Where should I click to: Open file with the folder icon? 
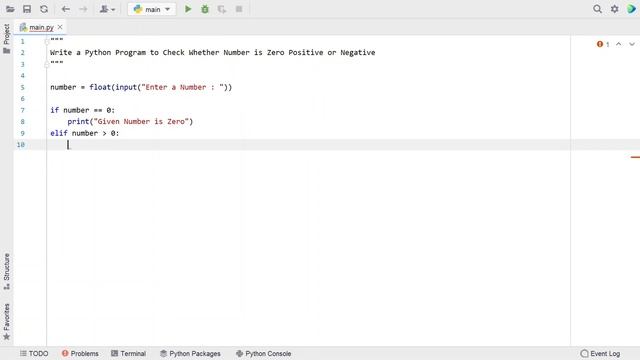(x=10, y=9)
